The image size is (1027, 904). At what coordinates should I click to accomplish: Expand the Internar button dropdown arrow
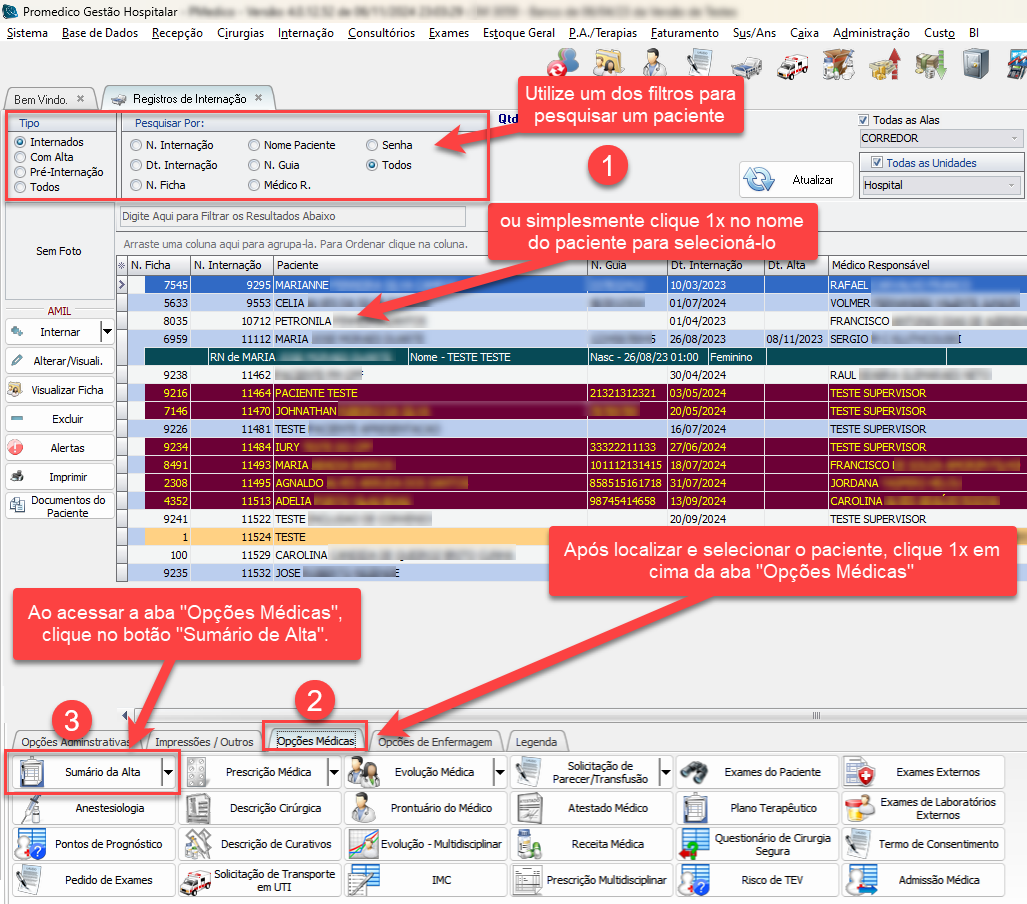click(106, 331)
